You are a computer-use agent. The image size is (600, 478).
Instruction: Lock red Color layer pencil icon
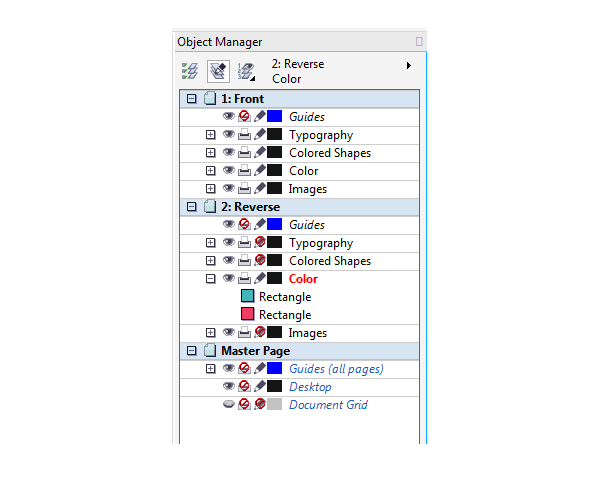point(260,278)
